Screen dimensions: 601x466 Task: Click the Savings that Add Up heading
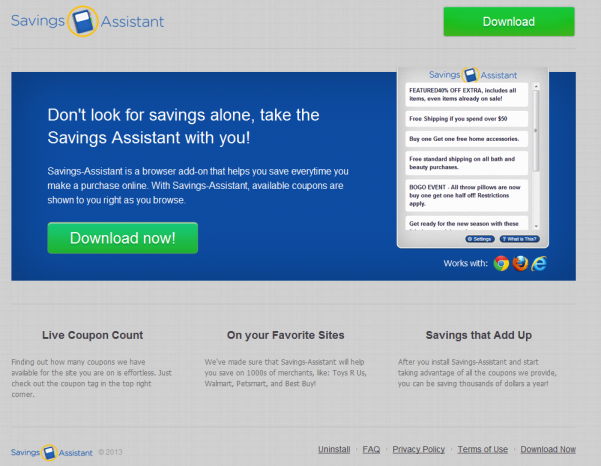pyautogui.click(x=479, y=335)
